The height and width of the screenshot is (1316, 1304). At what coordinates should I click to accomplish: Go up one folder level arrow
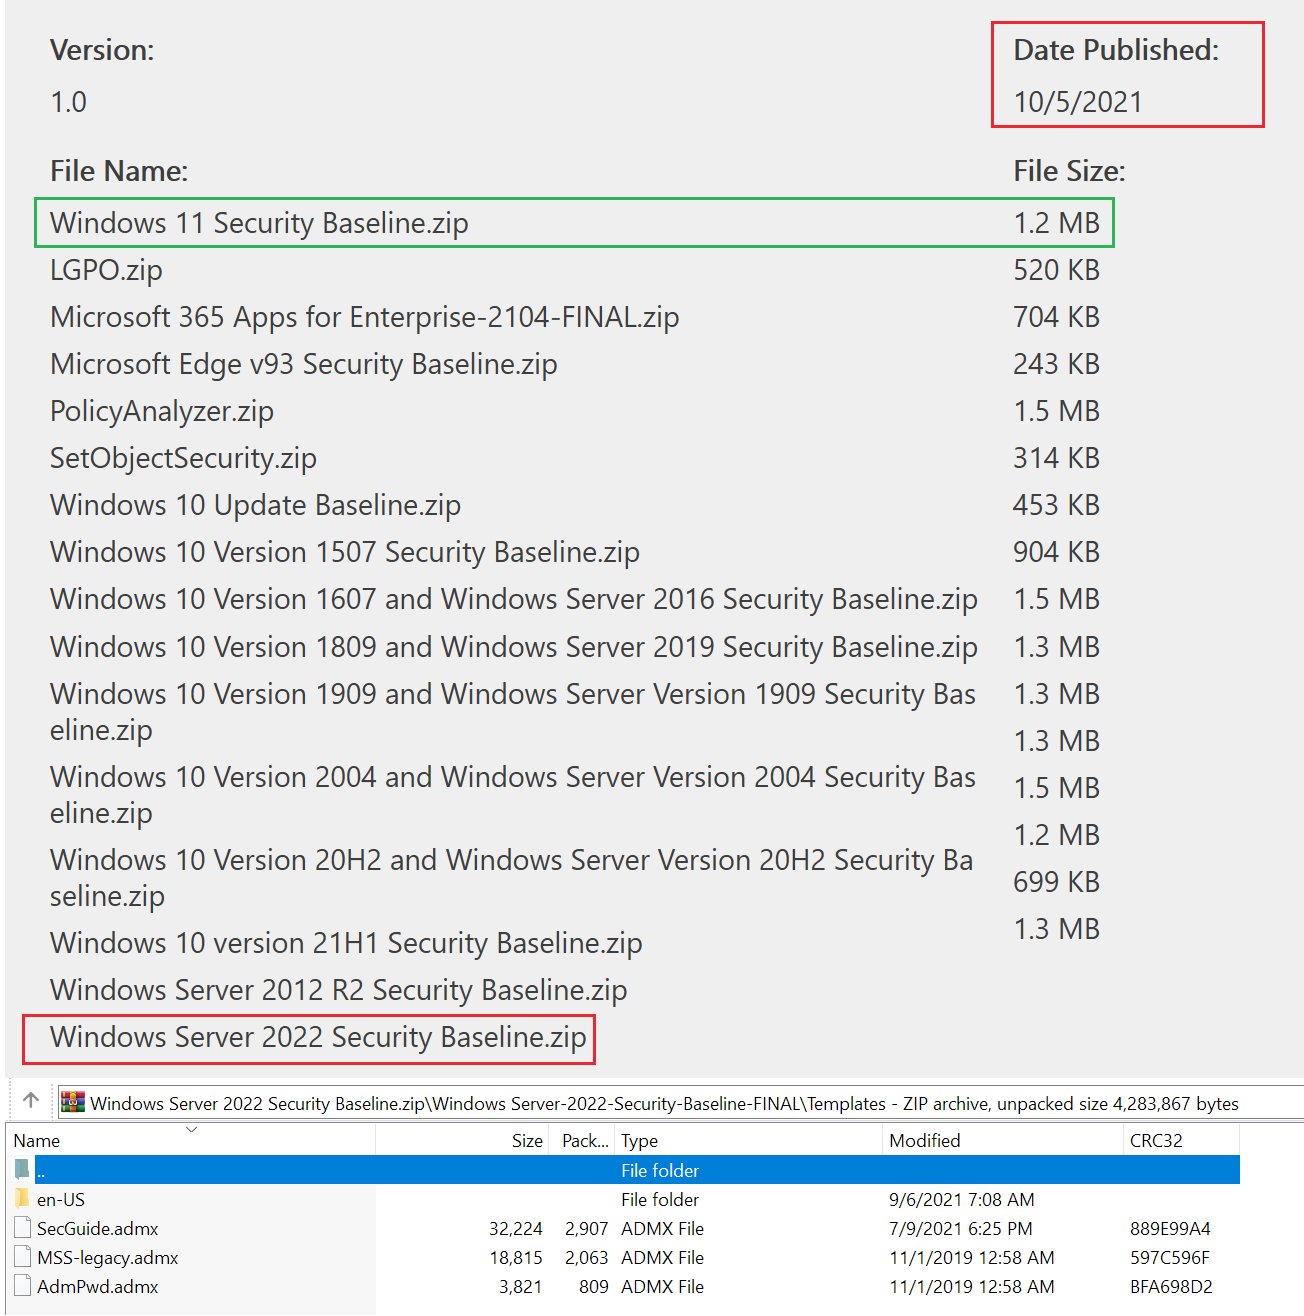[x=31, y=1100]
